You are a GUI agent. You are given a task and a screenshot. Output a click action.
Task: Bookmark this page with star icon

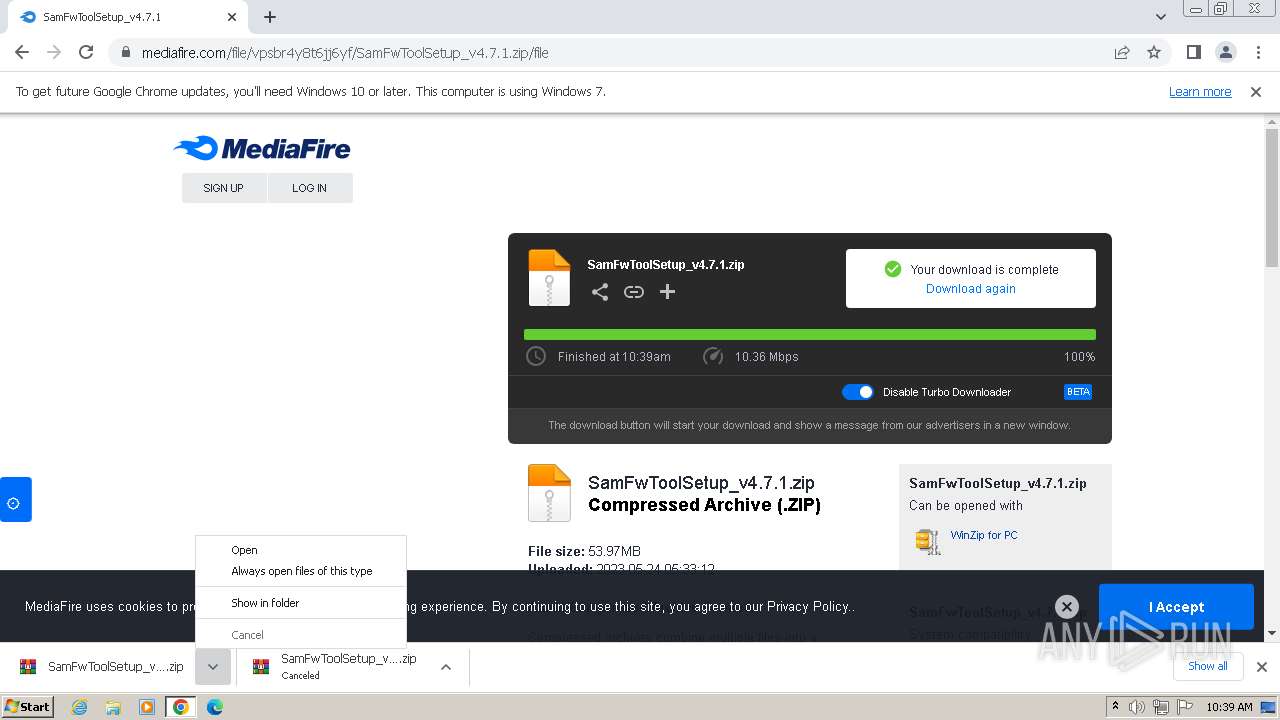click(1154, 53)
